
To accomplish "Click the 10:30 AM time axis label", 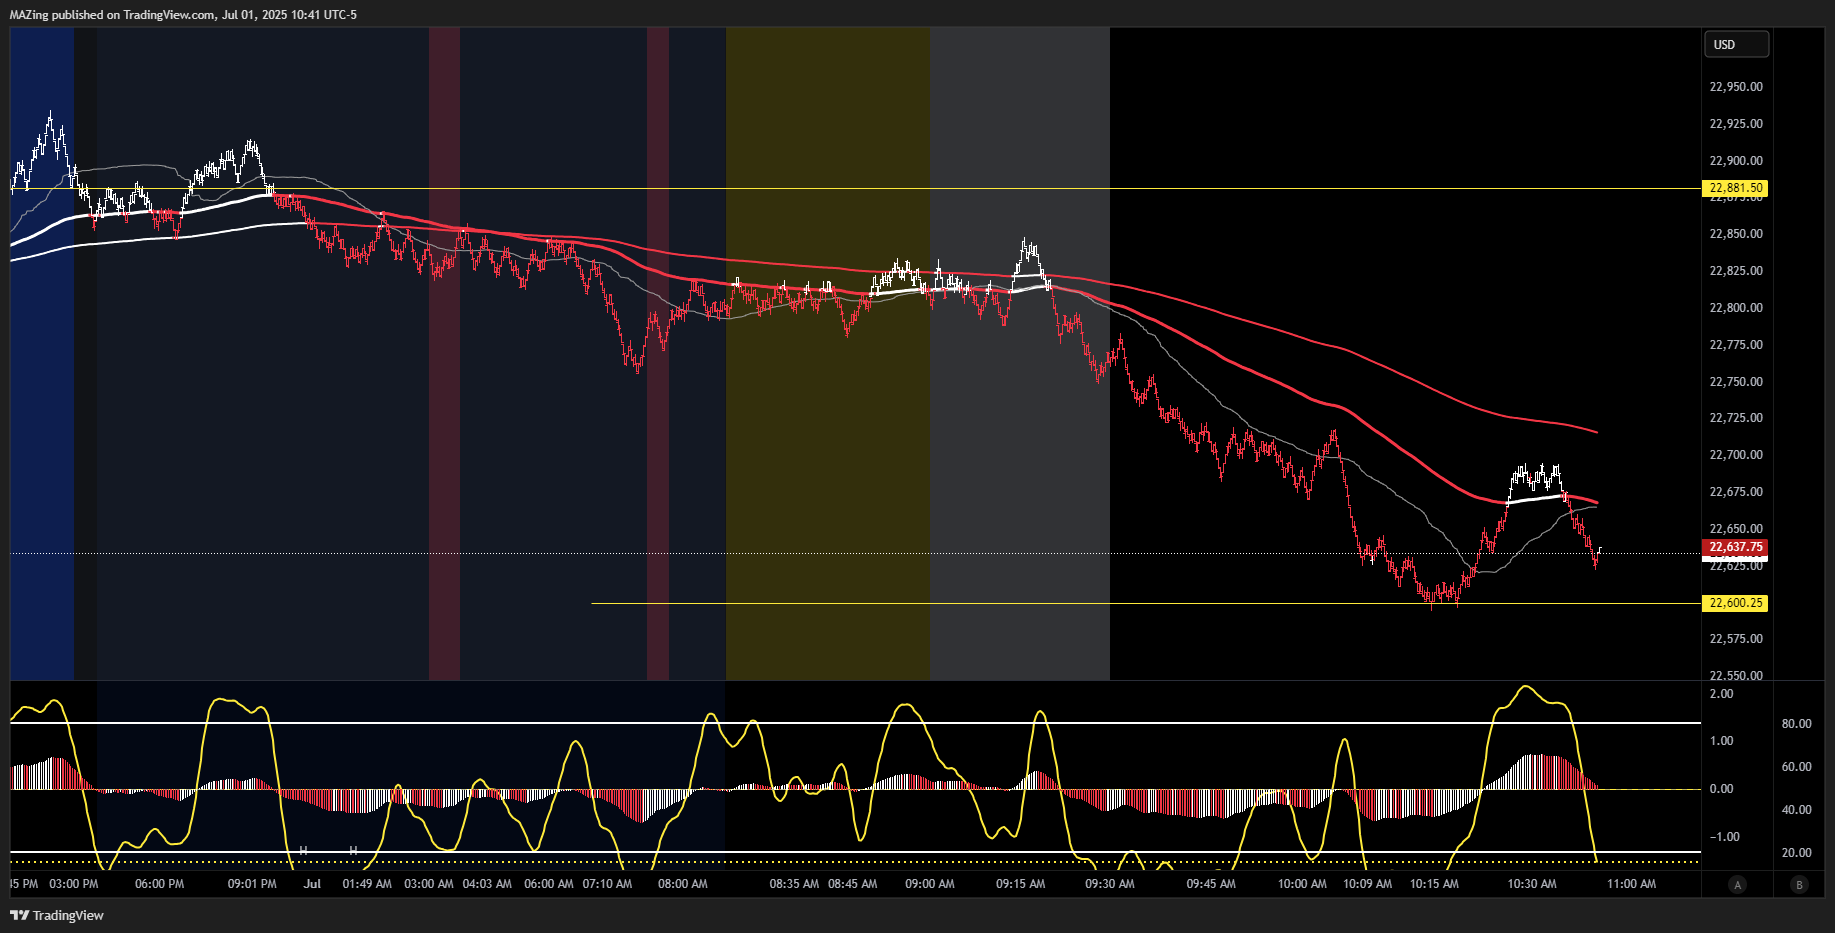I will coord(1532,884).
